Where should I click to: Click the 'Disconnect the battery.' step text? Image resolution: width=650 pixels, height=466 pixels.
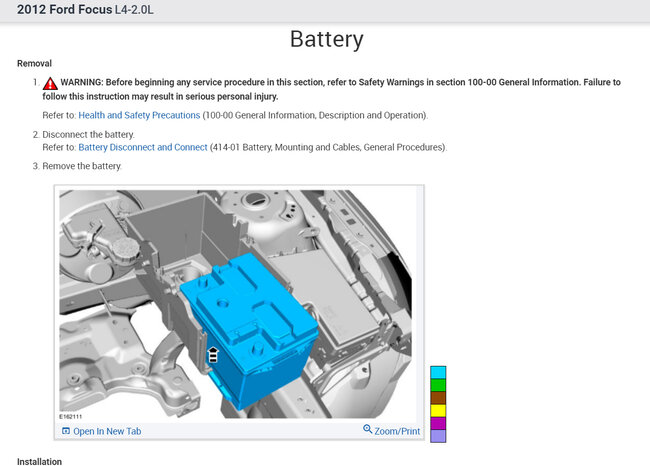(88, 134)
